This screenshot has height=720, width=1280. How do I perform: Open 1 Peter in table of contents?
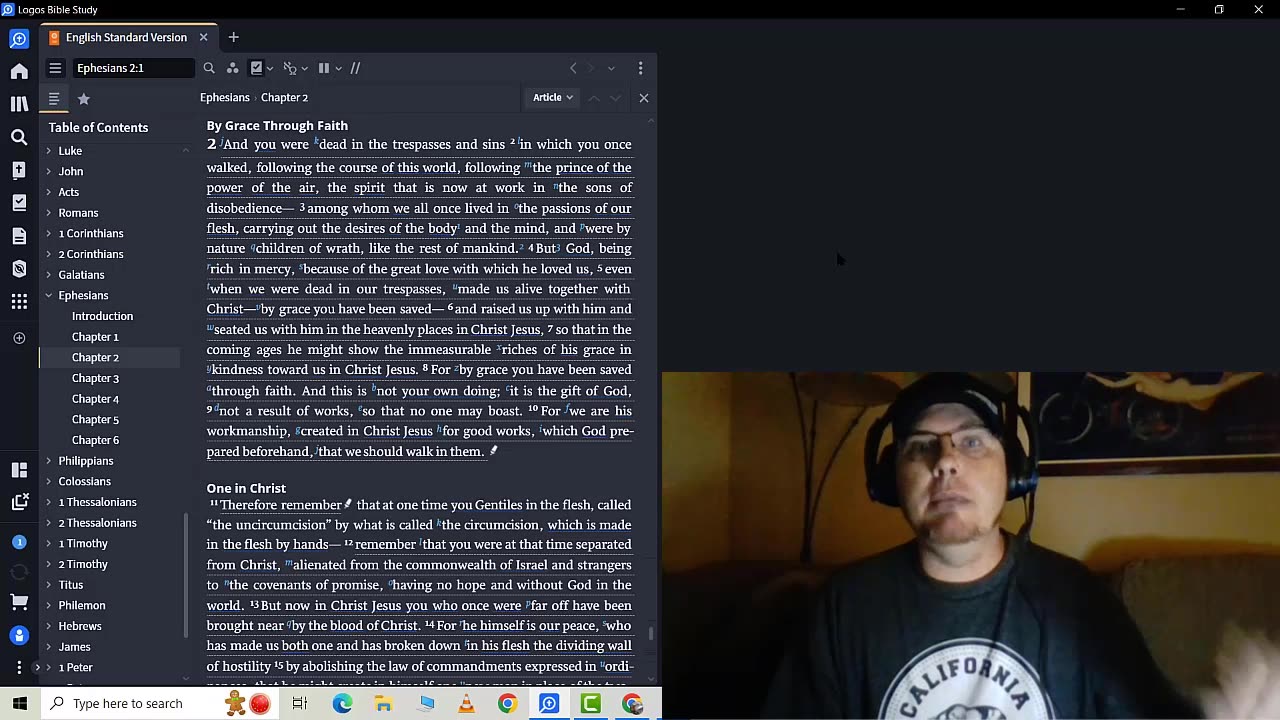76,667
